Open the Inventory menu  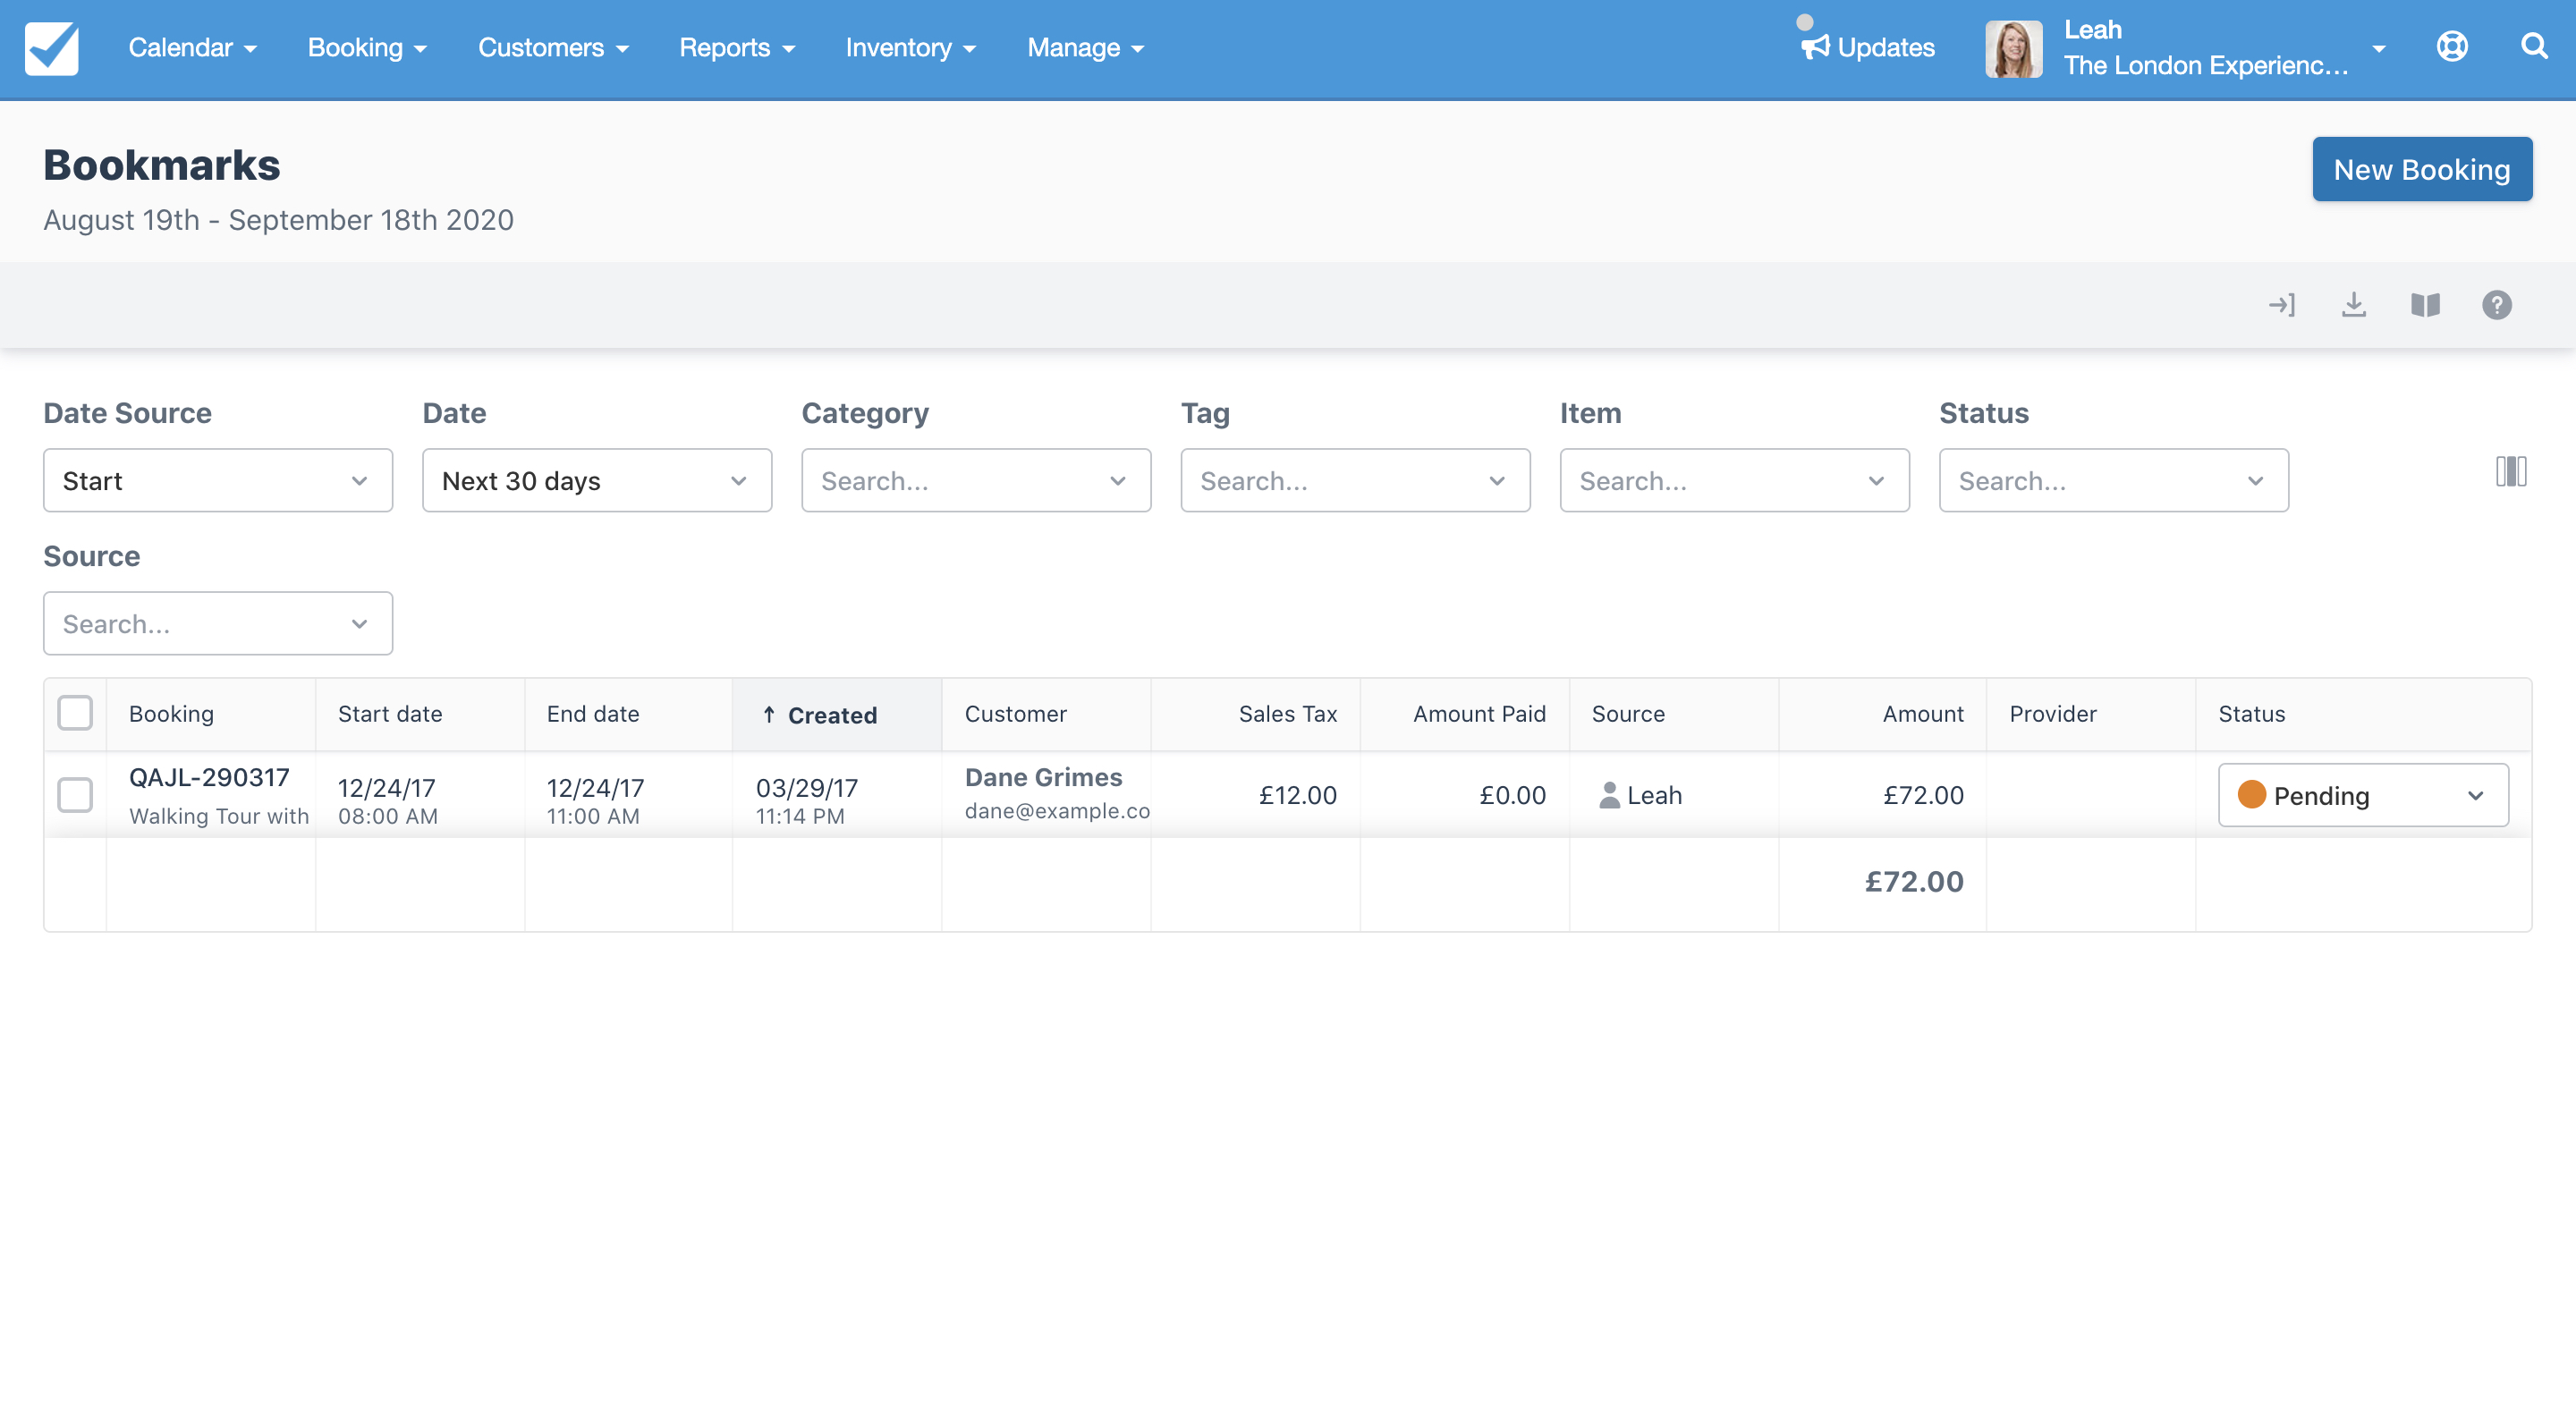click(910, 47)
